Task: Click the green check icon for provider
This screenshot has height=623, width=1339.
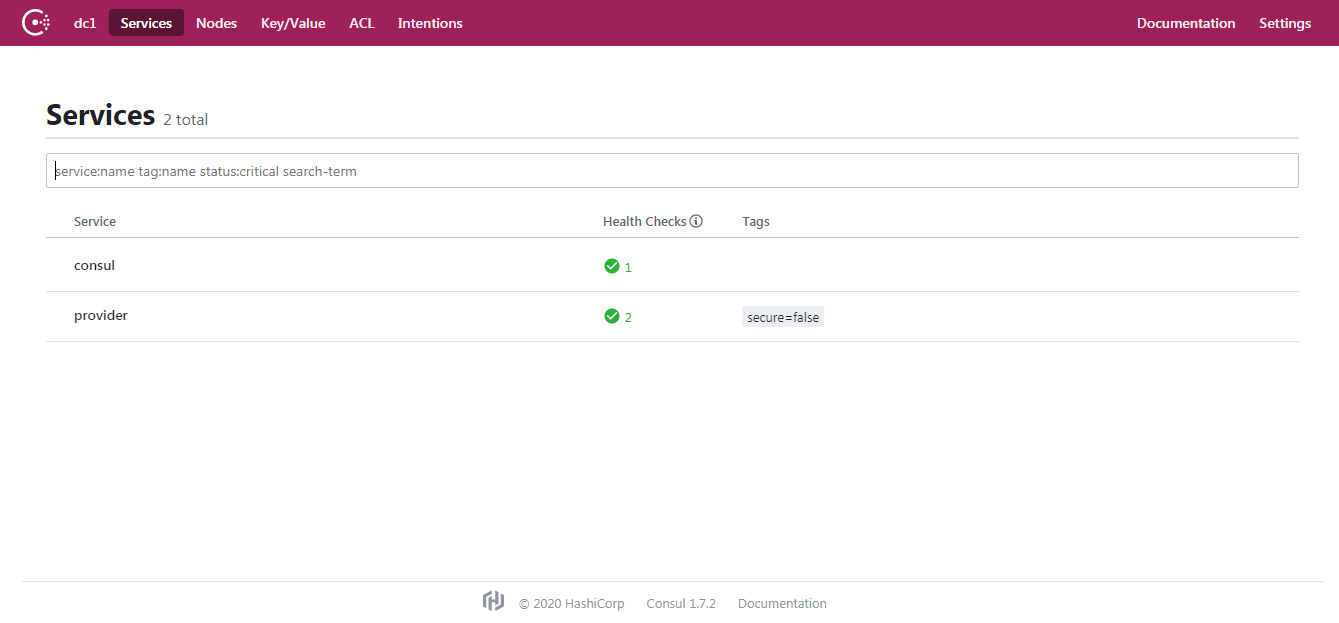Action: click(x=612, y=316)
